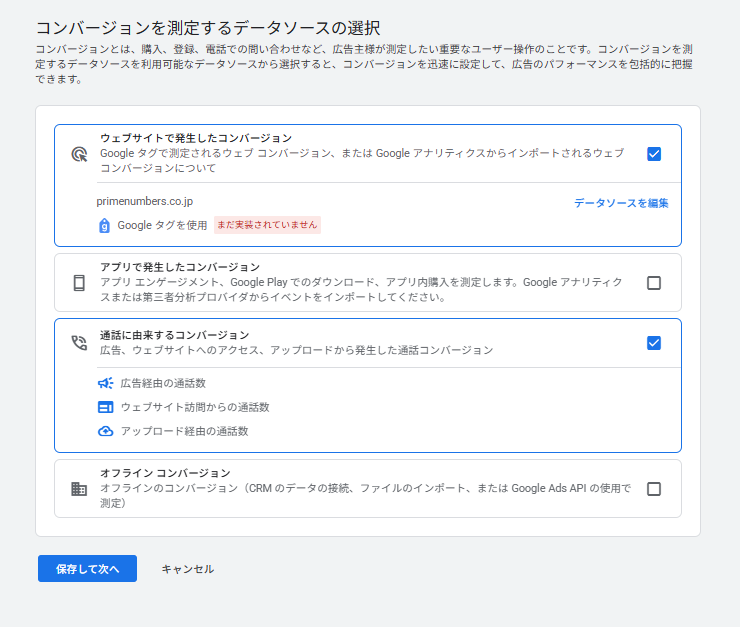
Task: Click the website visit calls icon
Action: [106, 407]
